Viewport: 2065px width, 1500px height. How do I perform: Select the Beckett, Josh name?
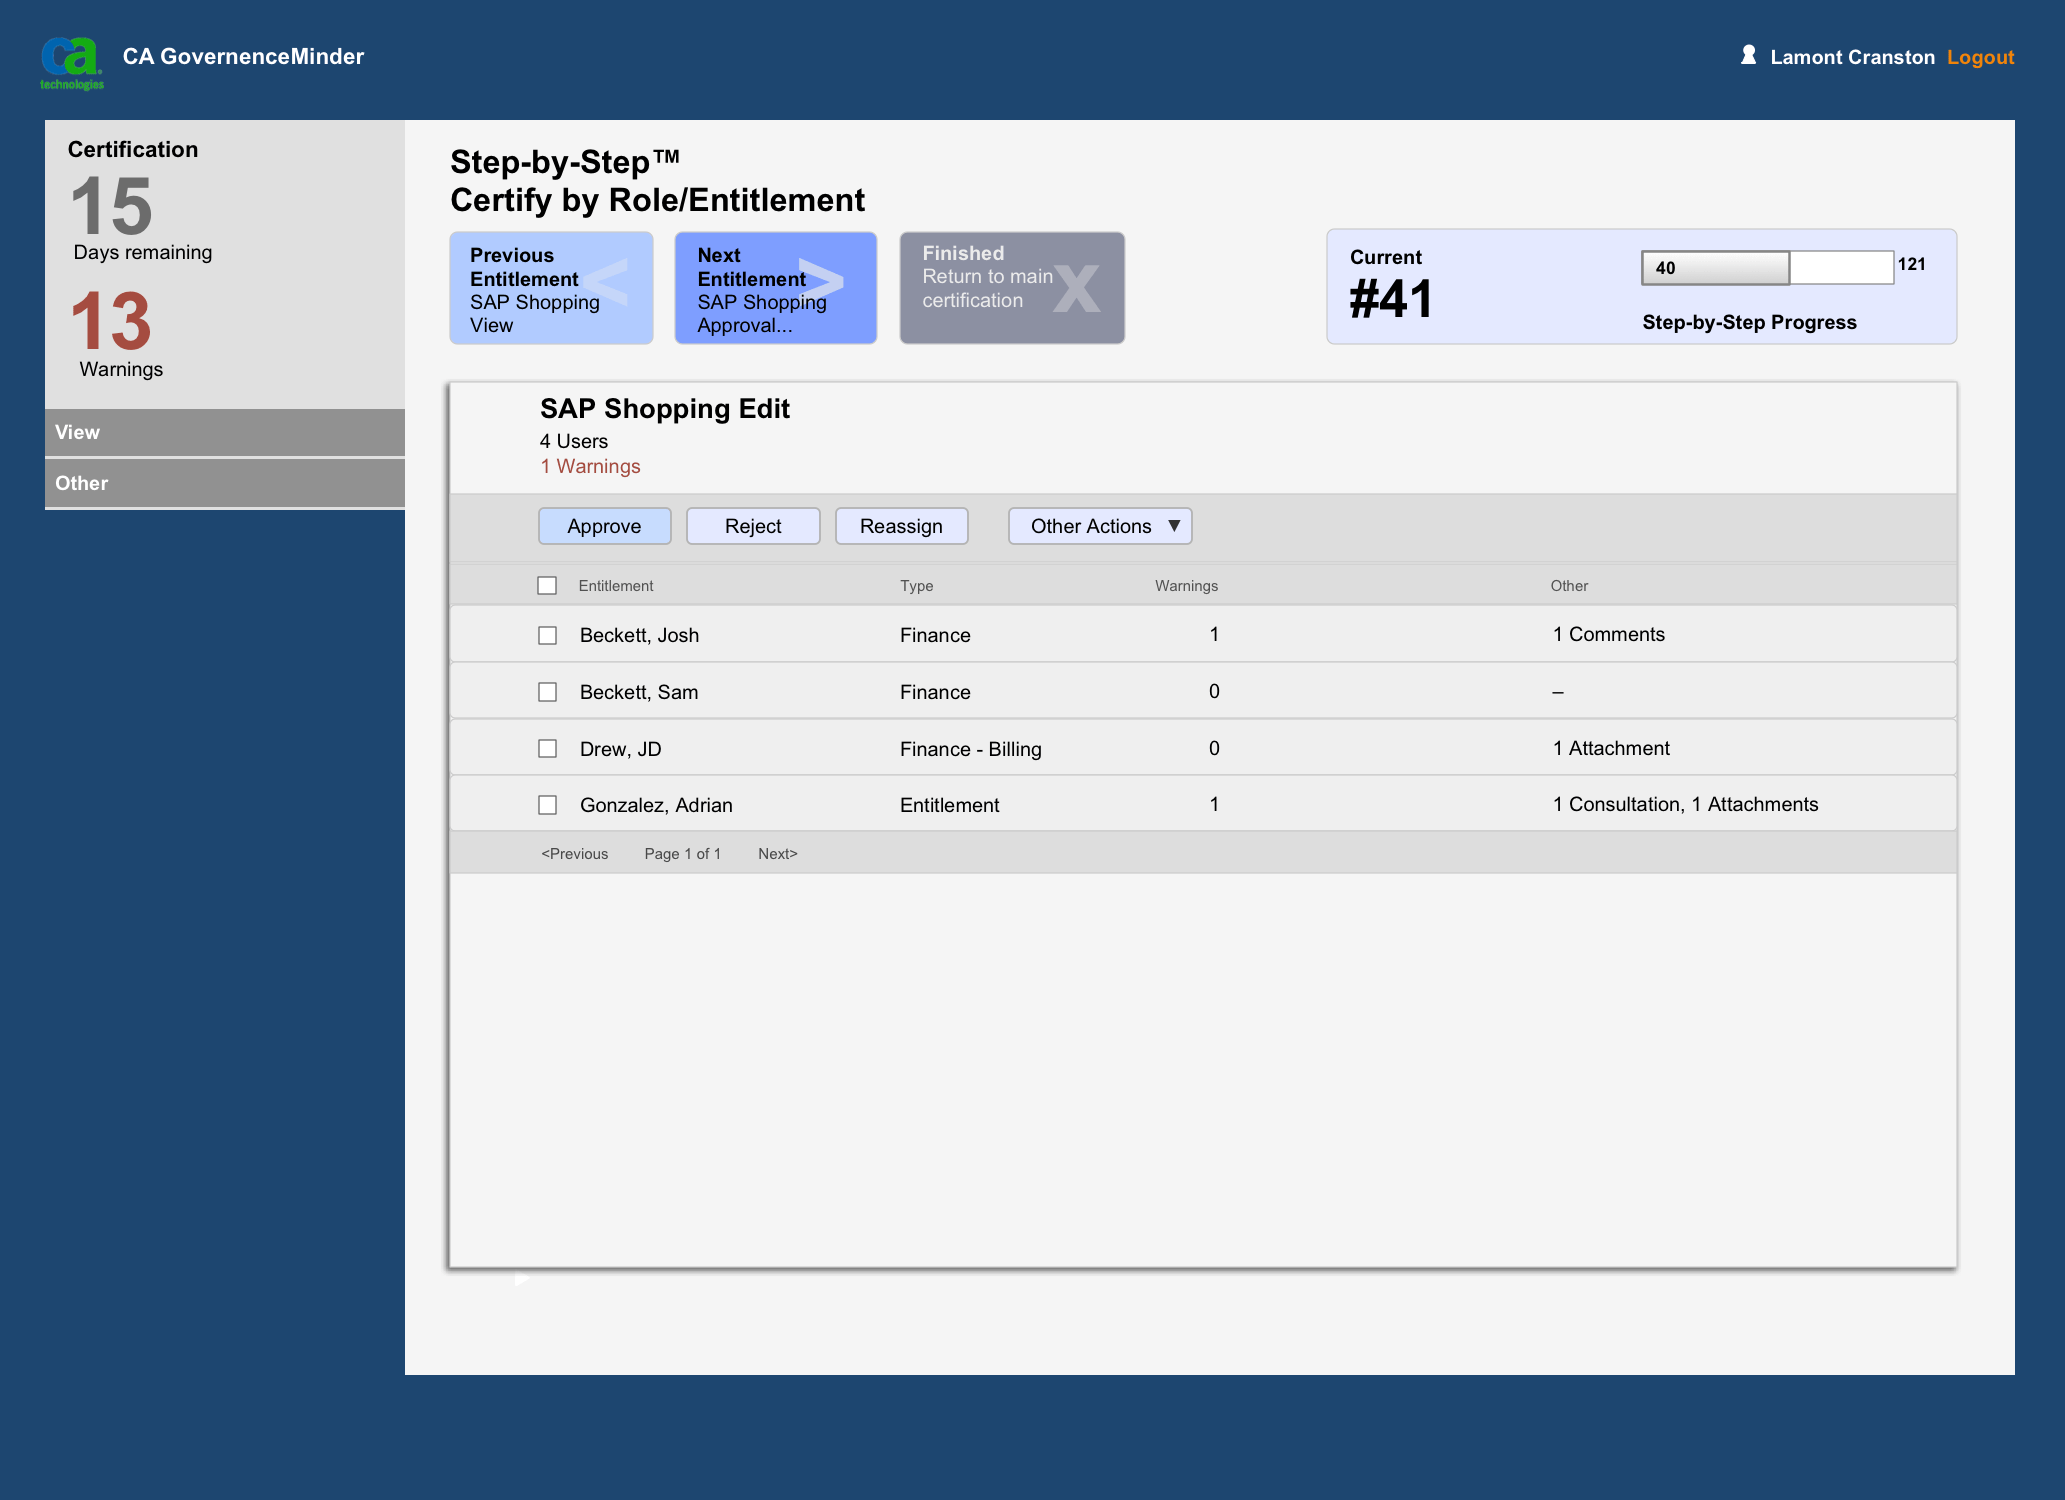point(639,635)
